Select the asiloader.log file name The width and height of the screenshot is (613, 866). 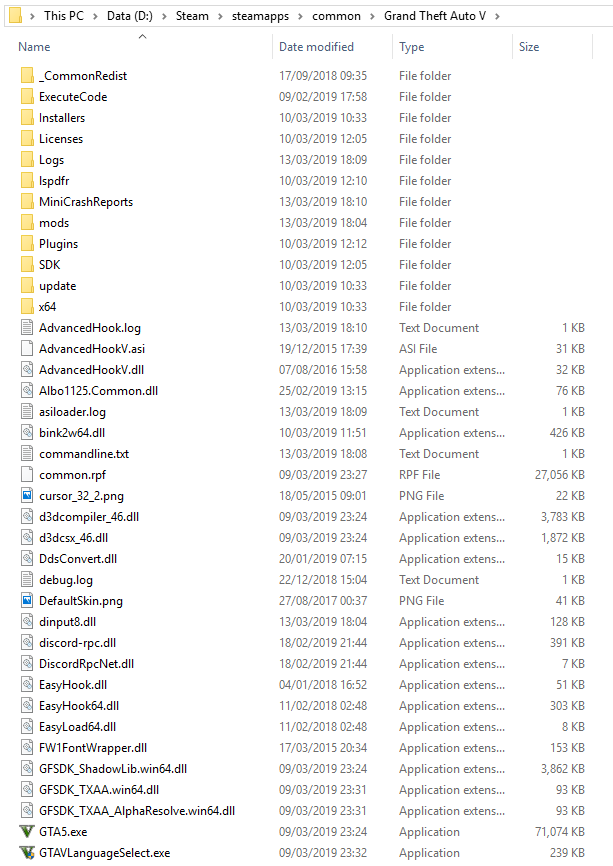(x=72, y=411)
